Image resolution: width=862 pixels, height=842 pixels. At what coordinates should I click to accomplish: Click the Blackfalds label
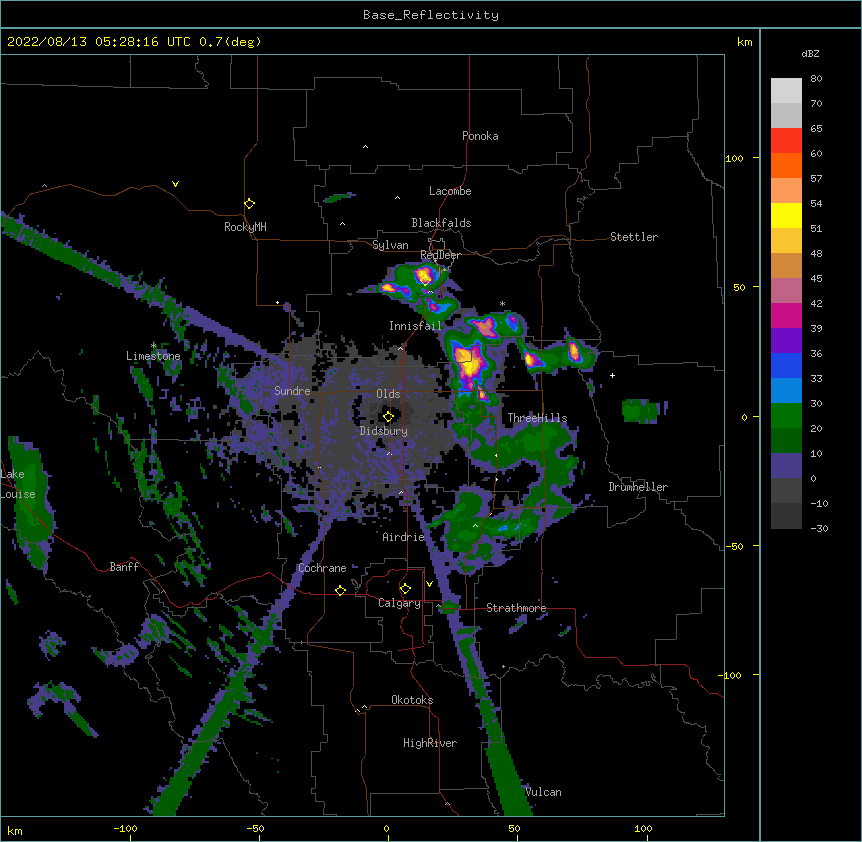tap(441, 223)
